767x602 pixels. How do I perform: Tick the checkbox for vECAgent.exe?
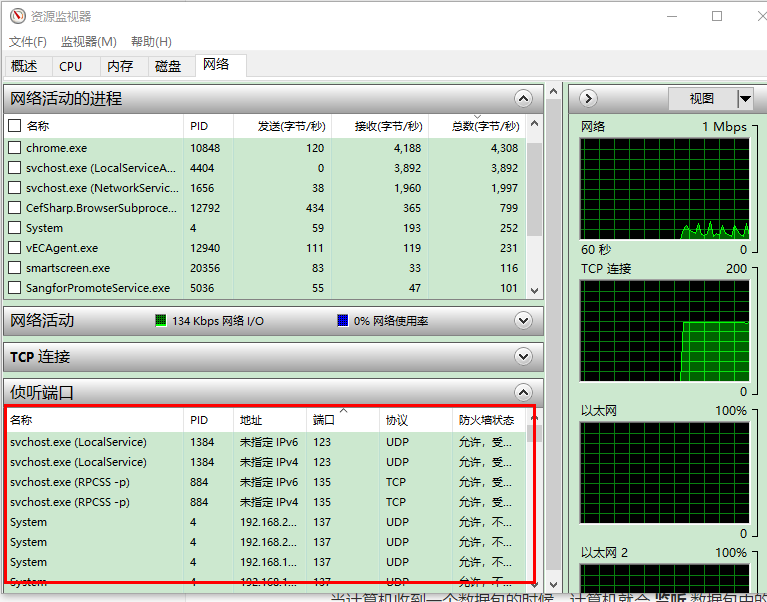point(15,248)
